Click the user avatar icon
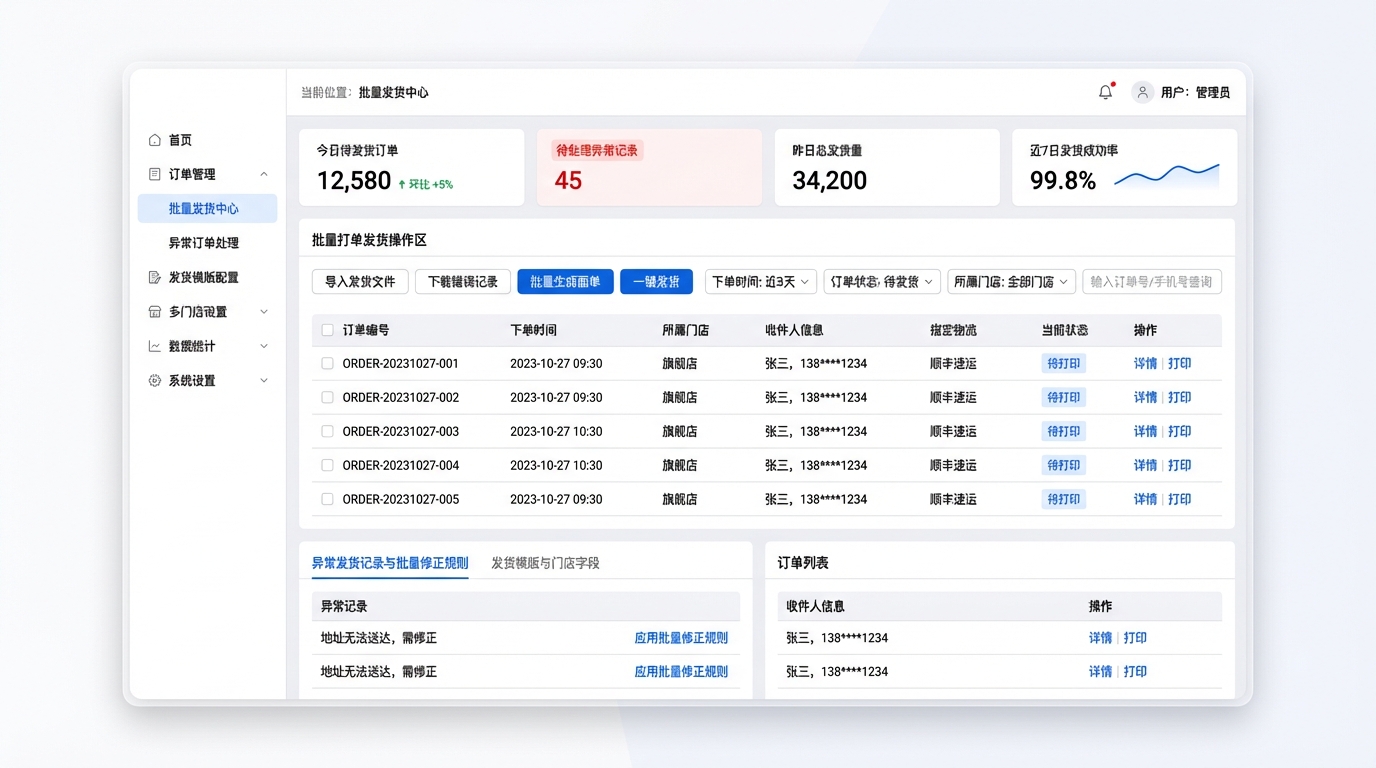Viewport: 1376px width, 768px height. click(1142, 92)
